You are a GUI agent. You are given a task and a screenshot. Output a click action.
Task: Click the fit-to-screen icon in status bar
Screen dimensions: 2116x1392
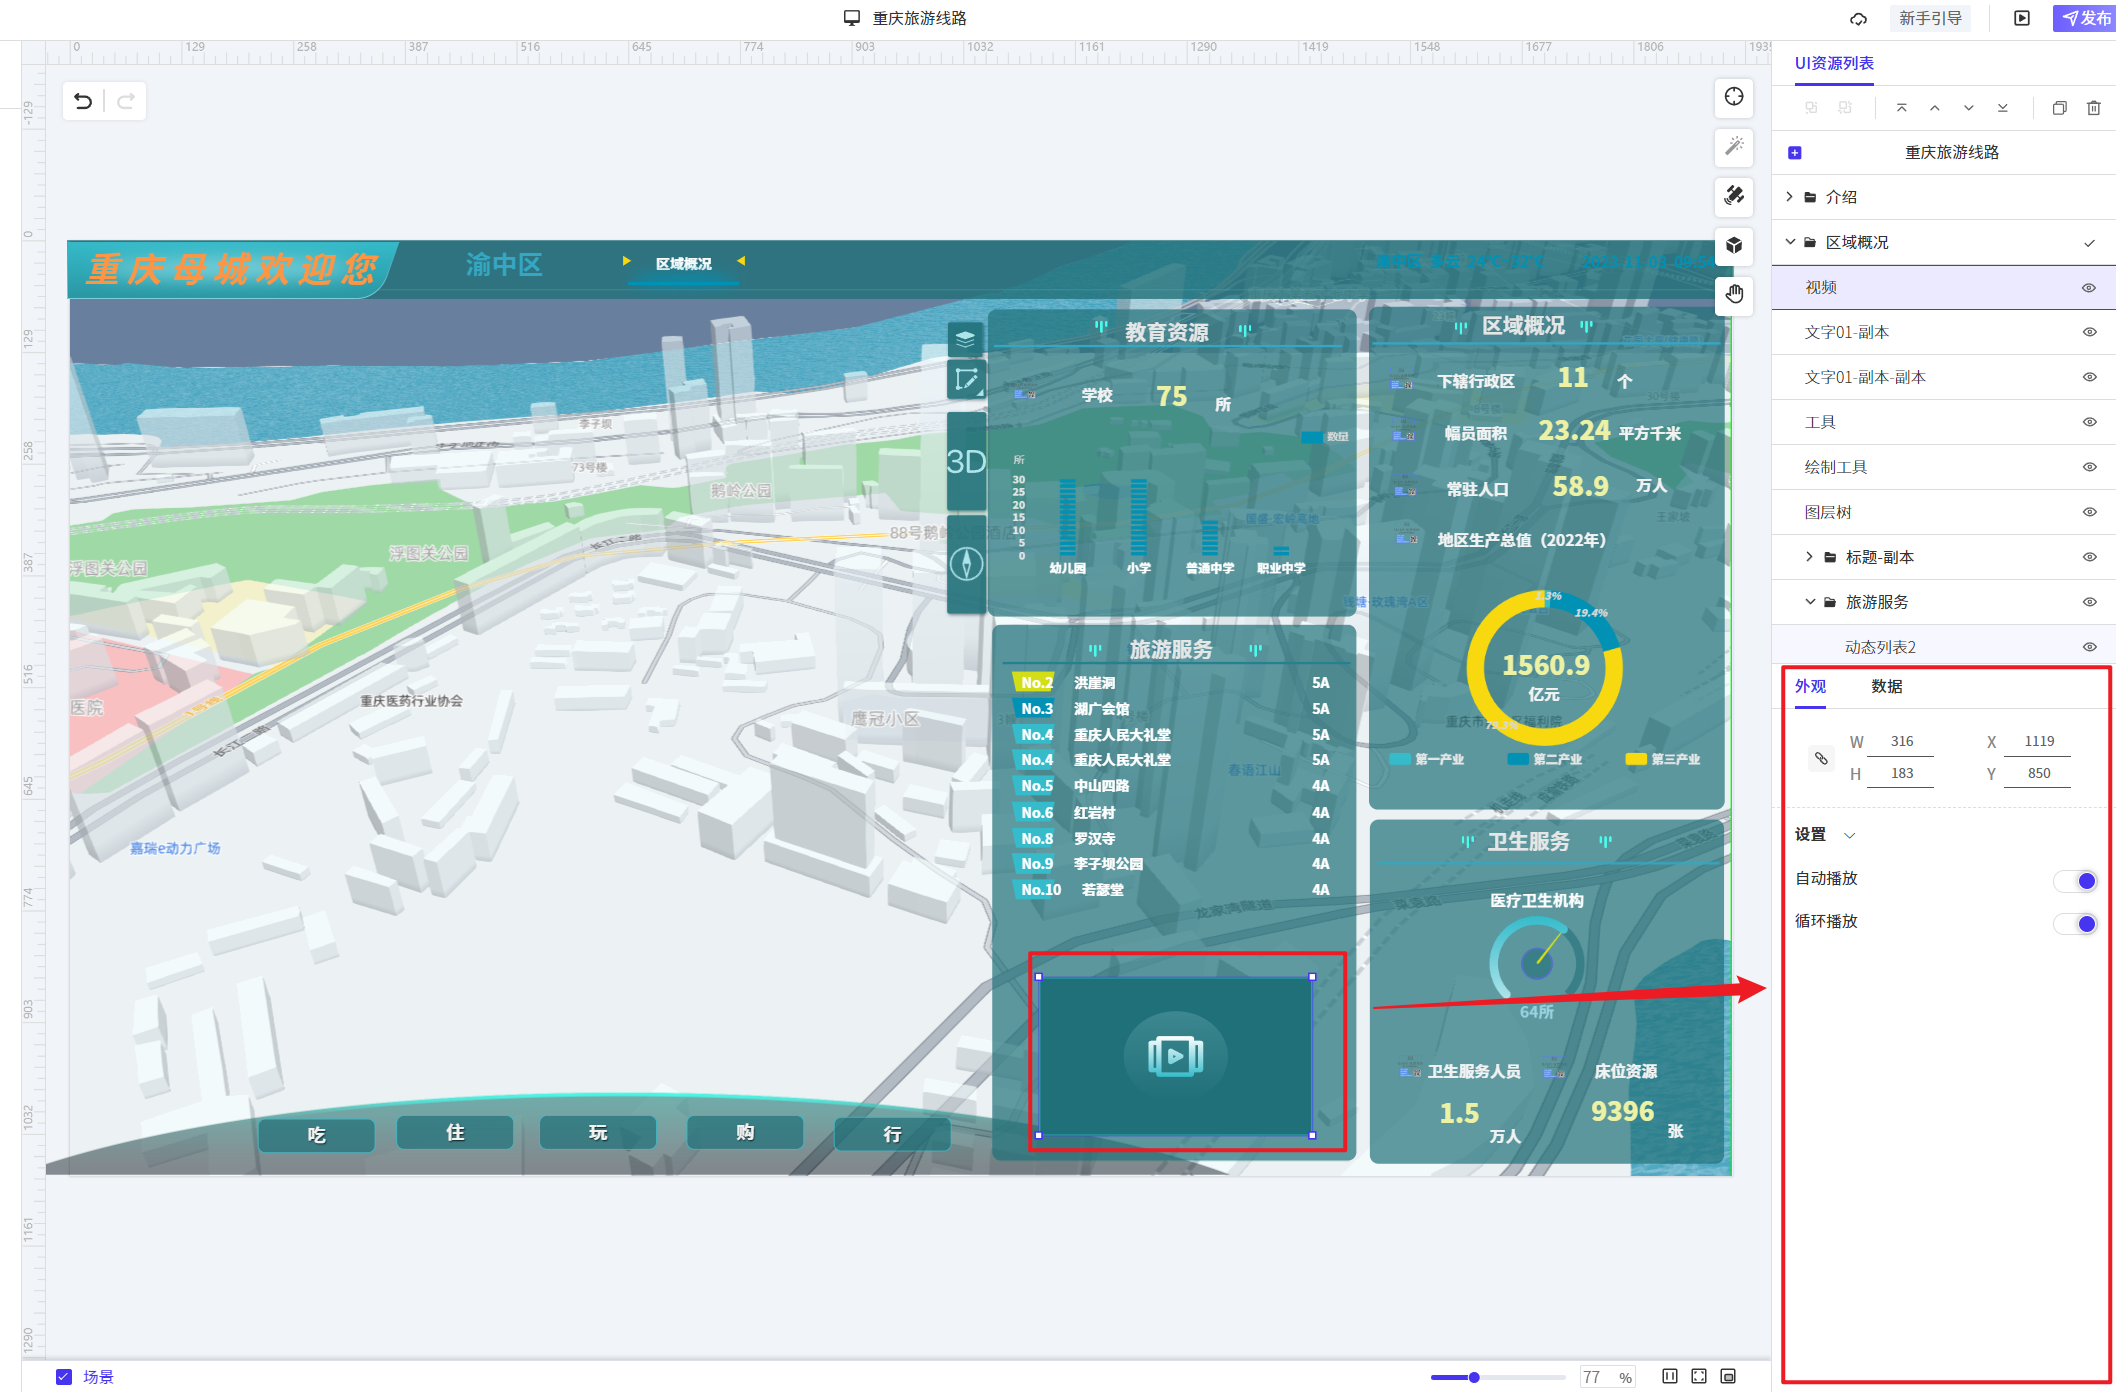pos(1699,1377)
